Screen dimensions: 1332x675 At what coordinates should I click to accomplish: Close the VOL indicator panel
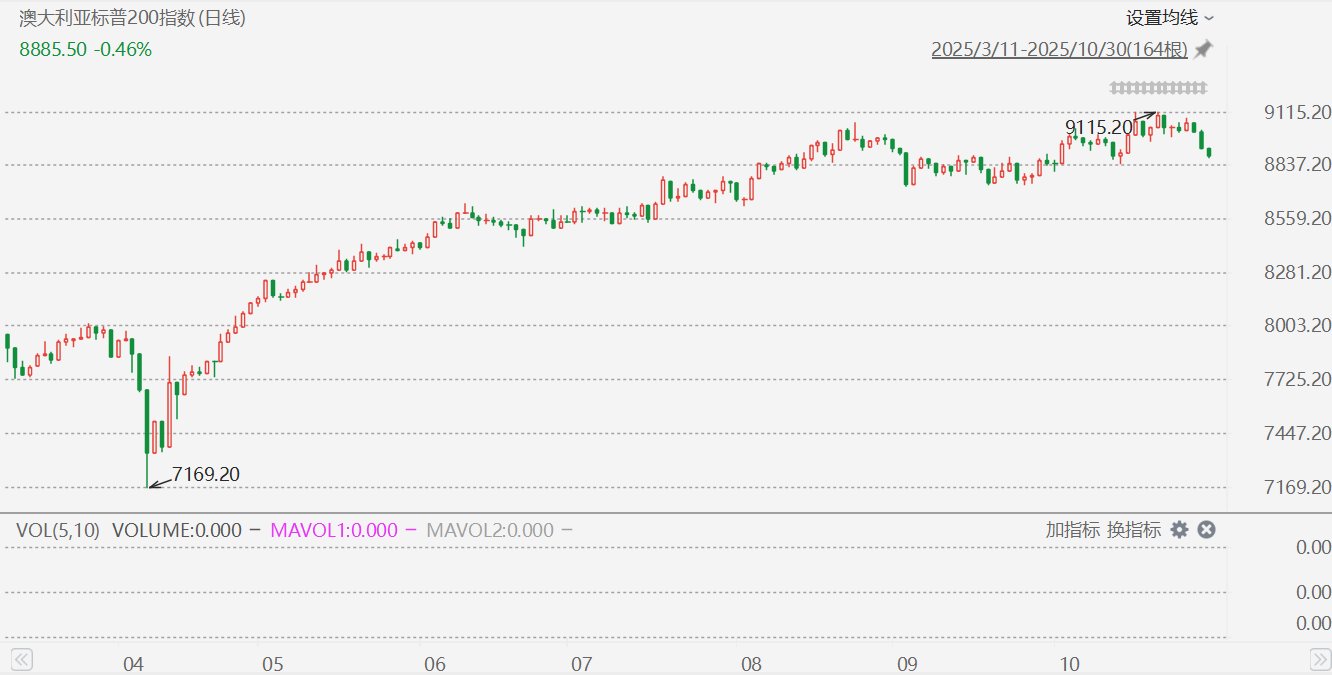pyautogui.click(x=1206, y=530)
